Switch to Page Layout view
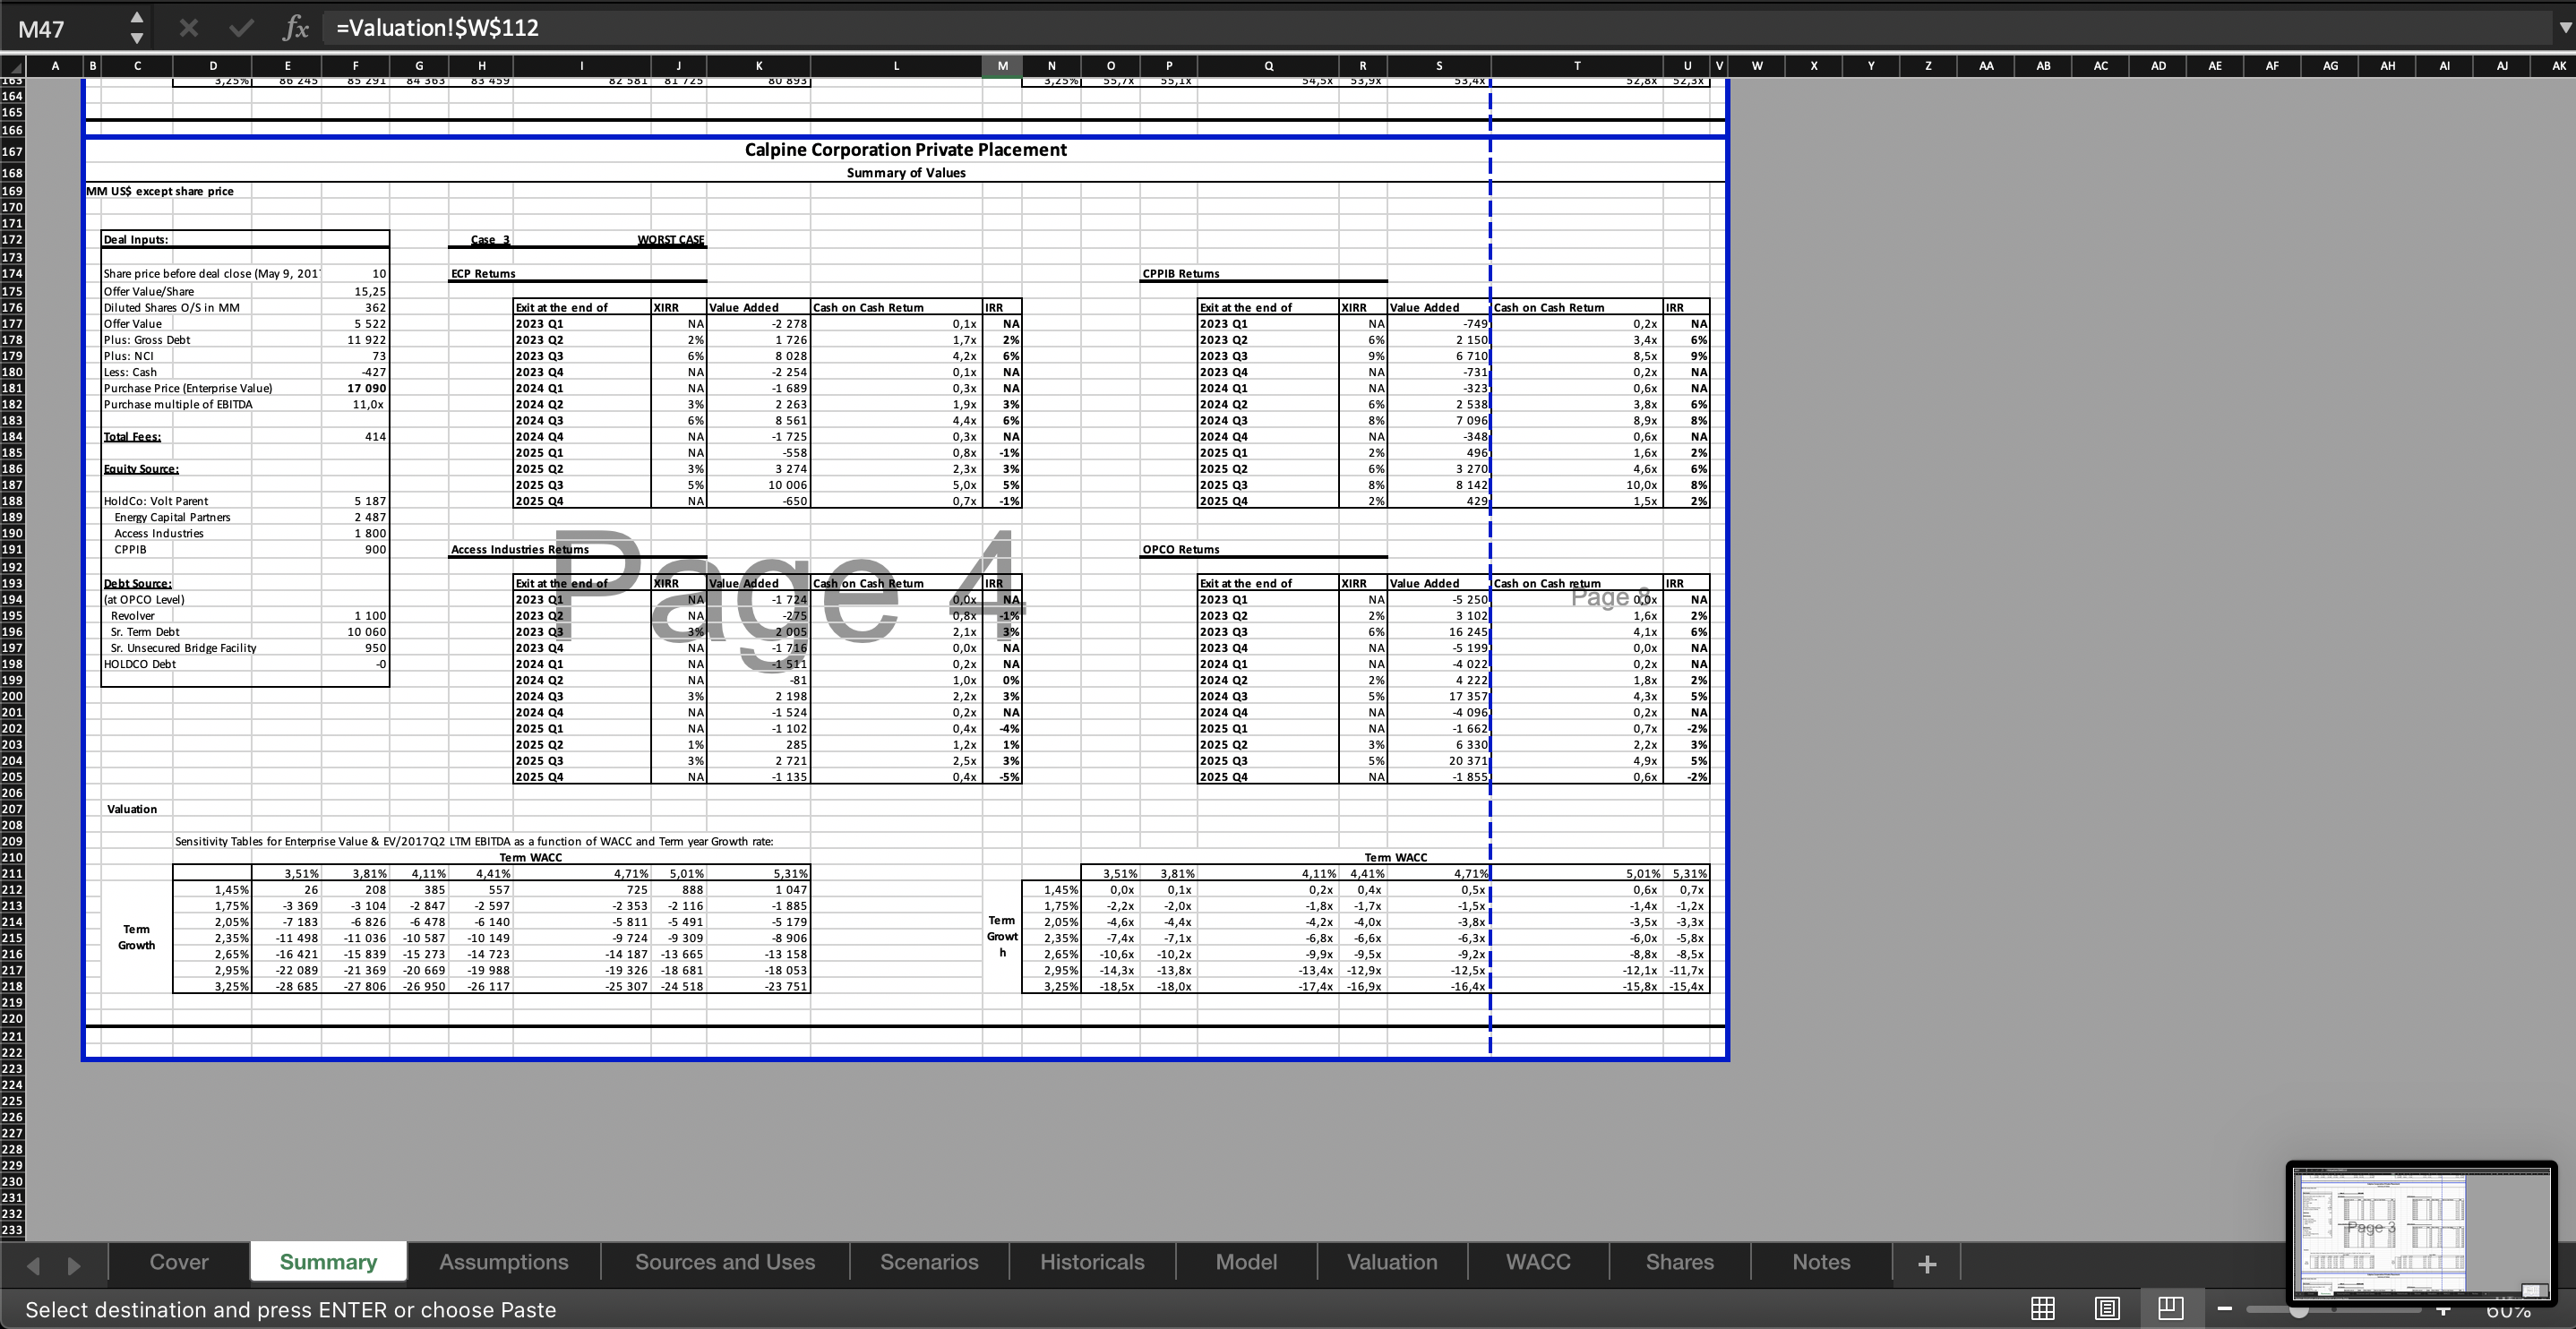This screenshot has height=1329, width=2576. click(2107, 1308)
